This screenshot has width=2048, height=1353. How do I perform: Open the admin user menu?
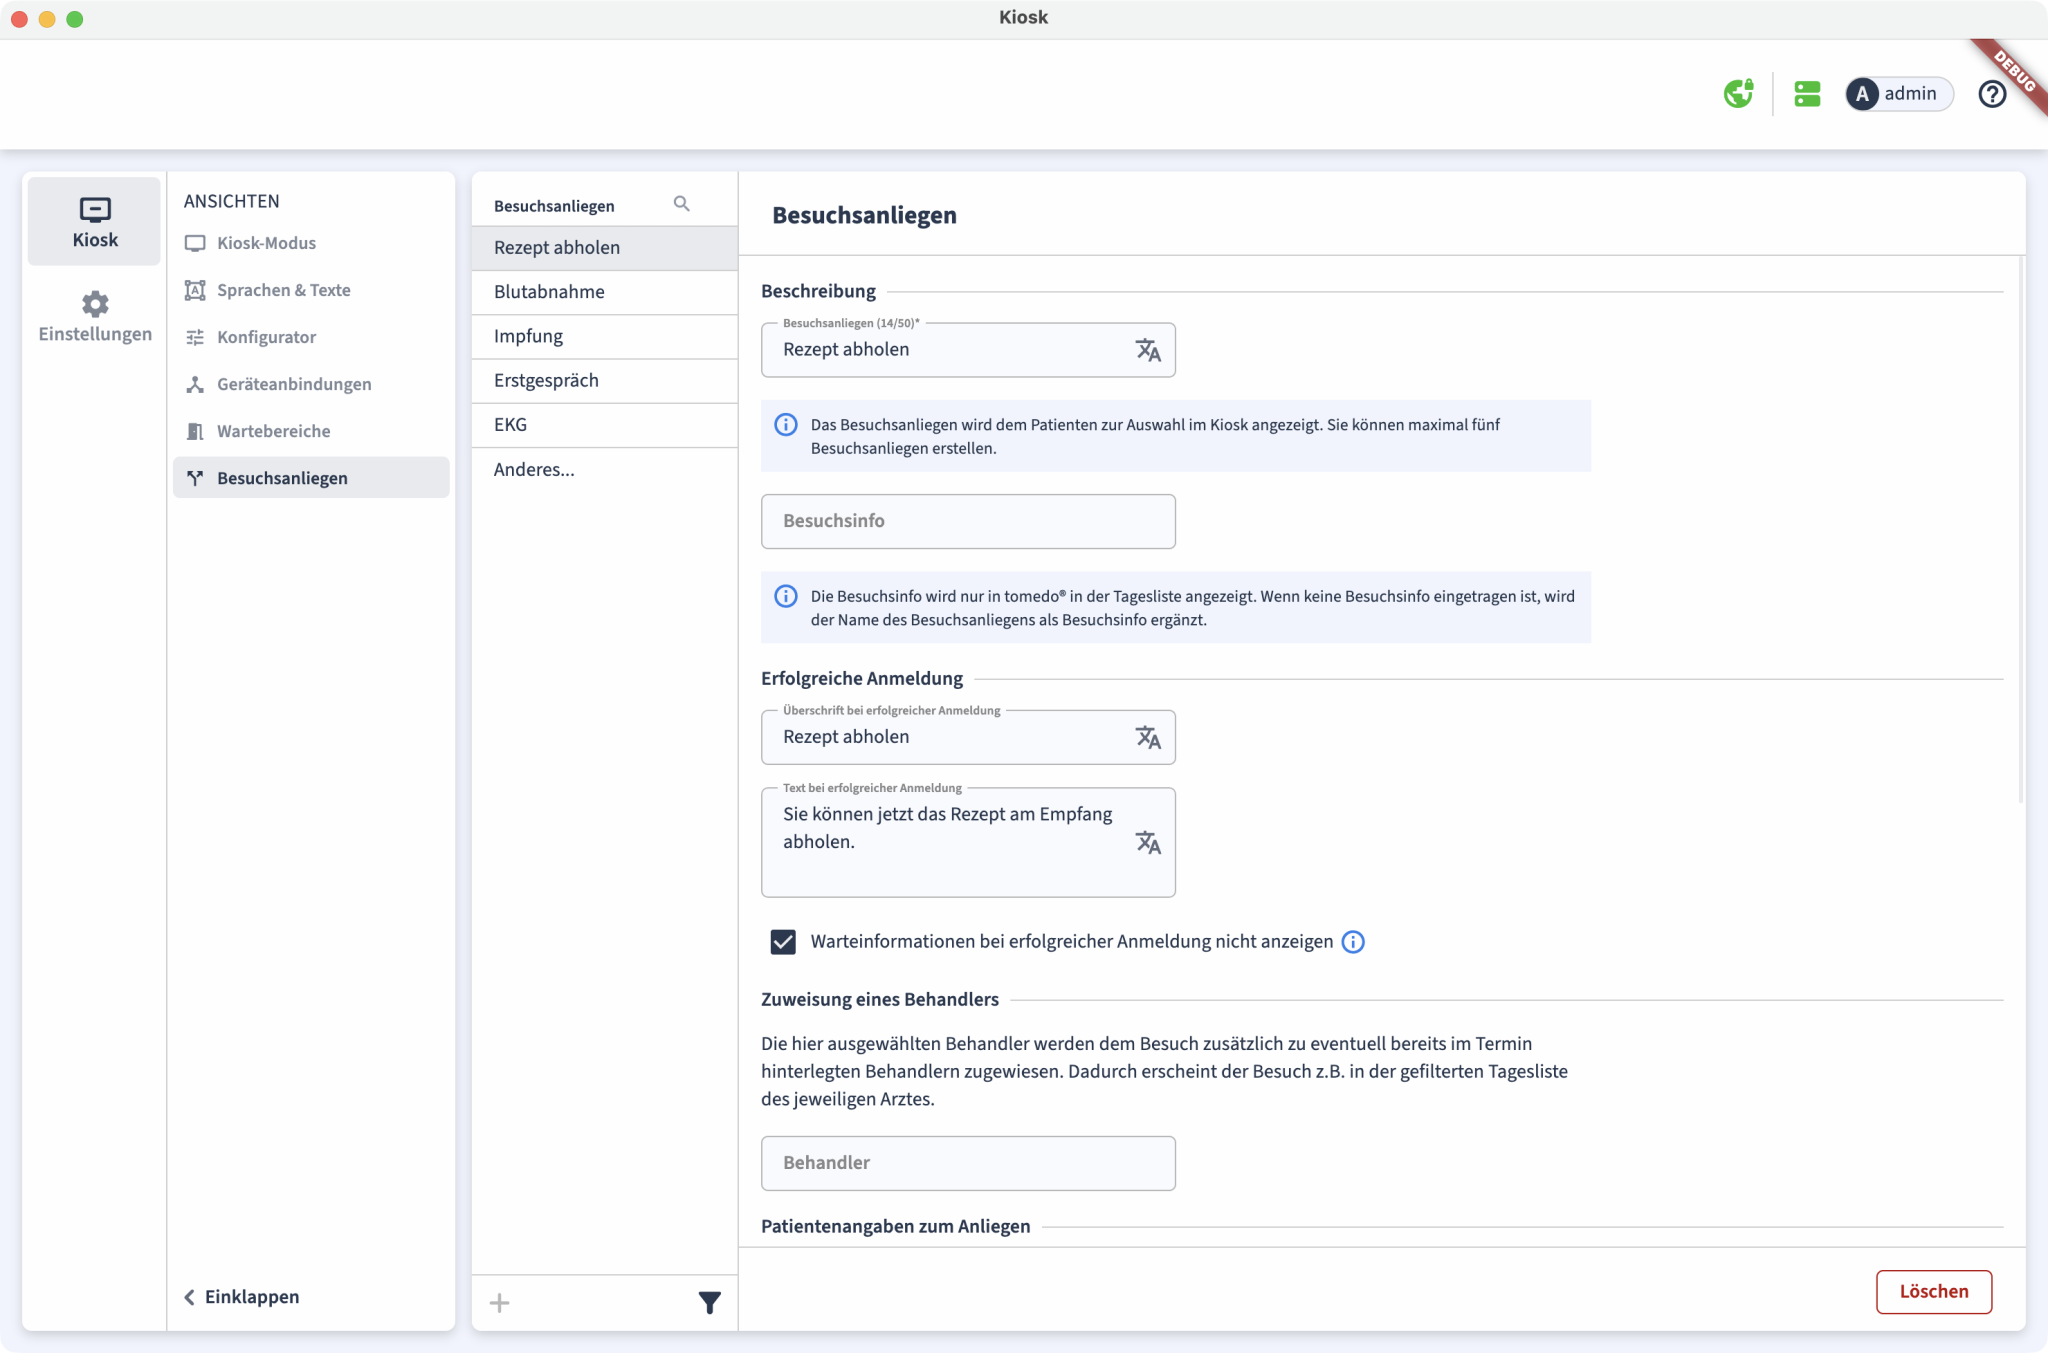click(x=1898, y=94)
